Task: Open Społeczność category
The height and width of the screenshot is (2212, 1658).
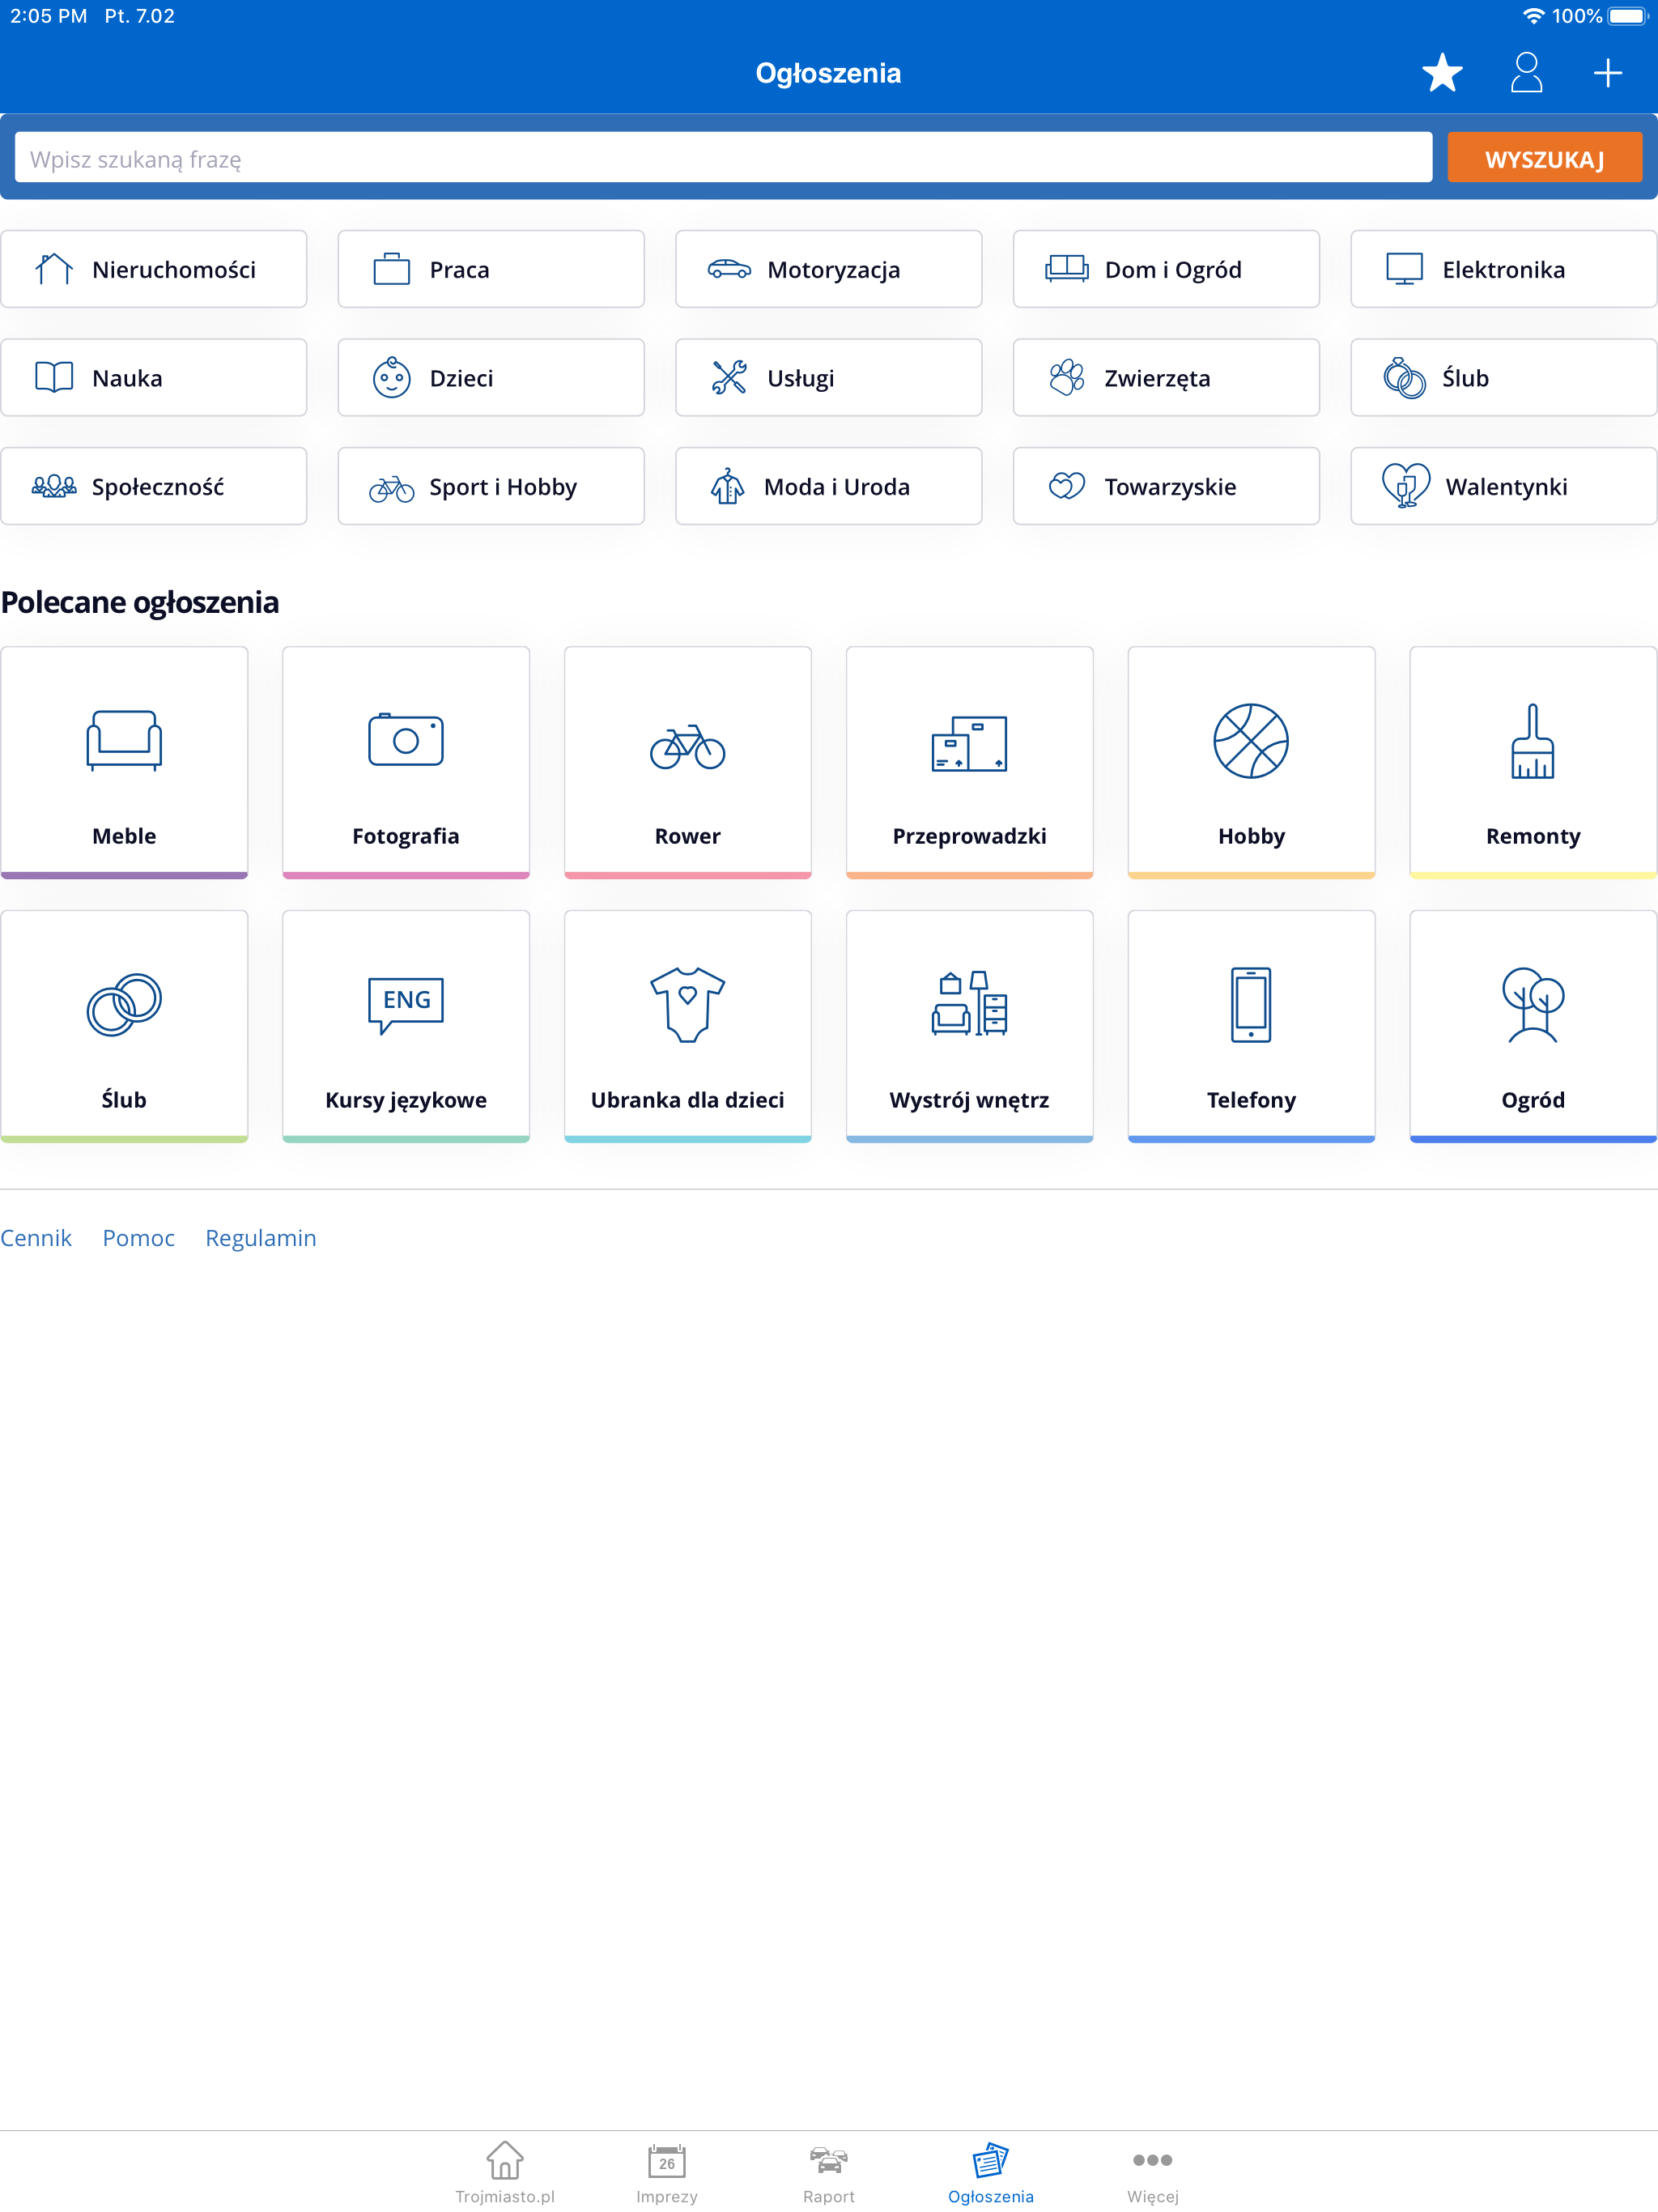Action: 154,486
